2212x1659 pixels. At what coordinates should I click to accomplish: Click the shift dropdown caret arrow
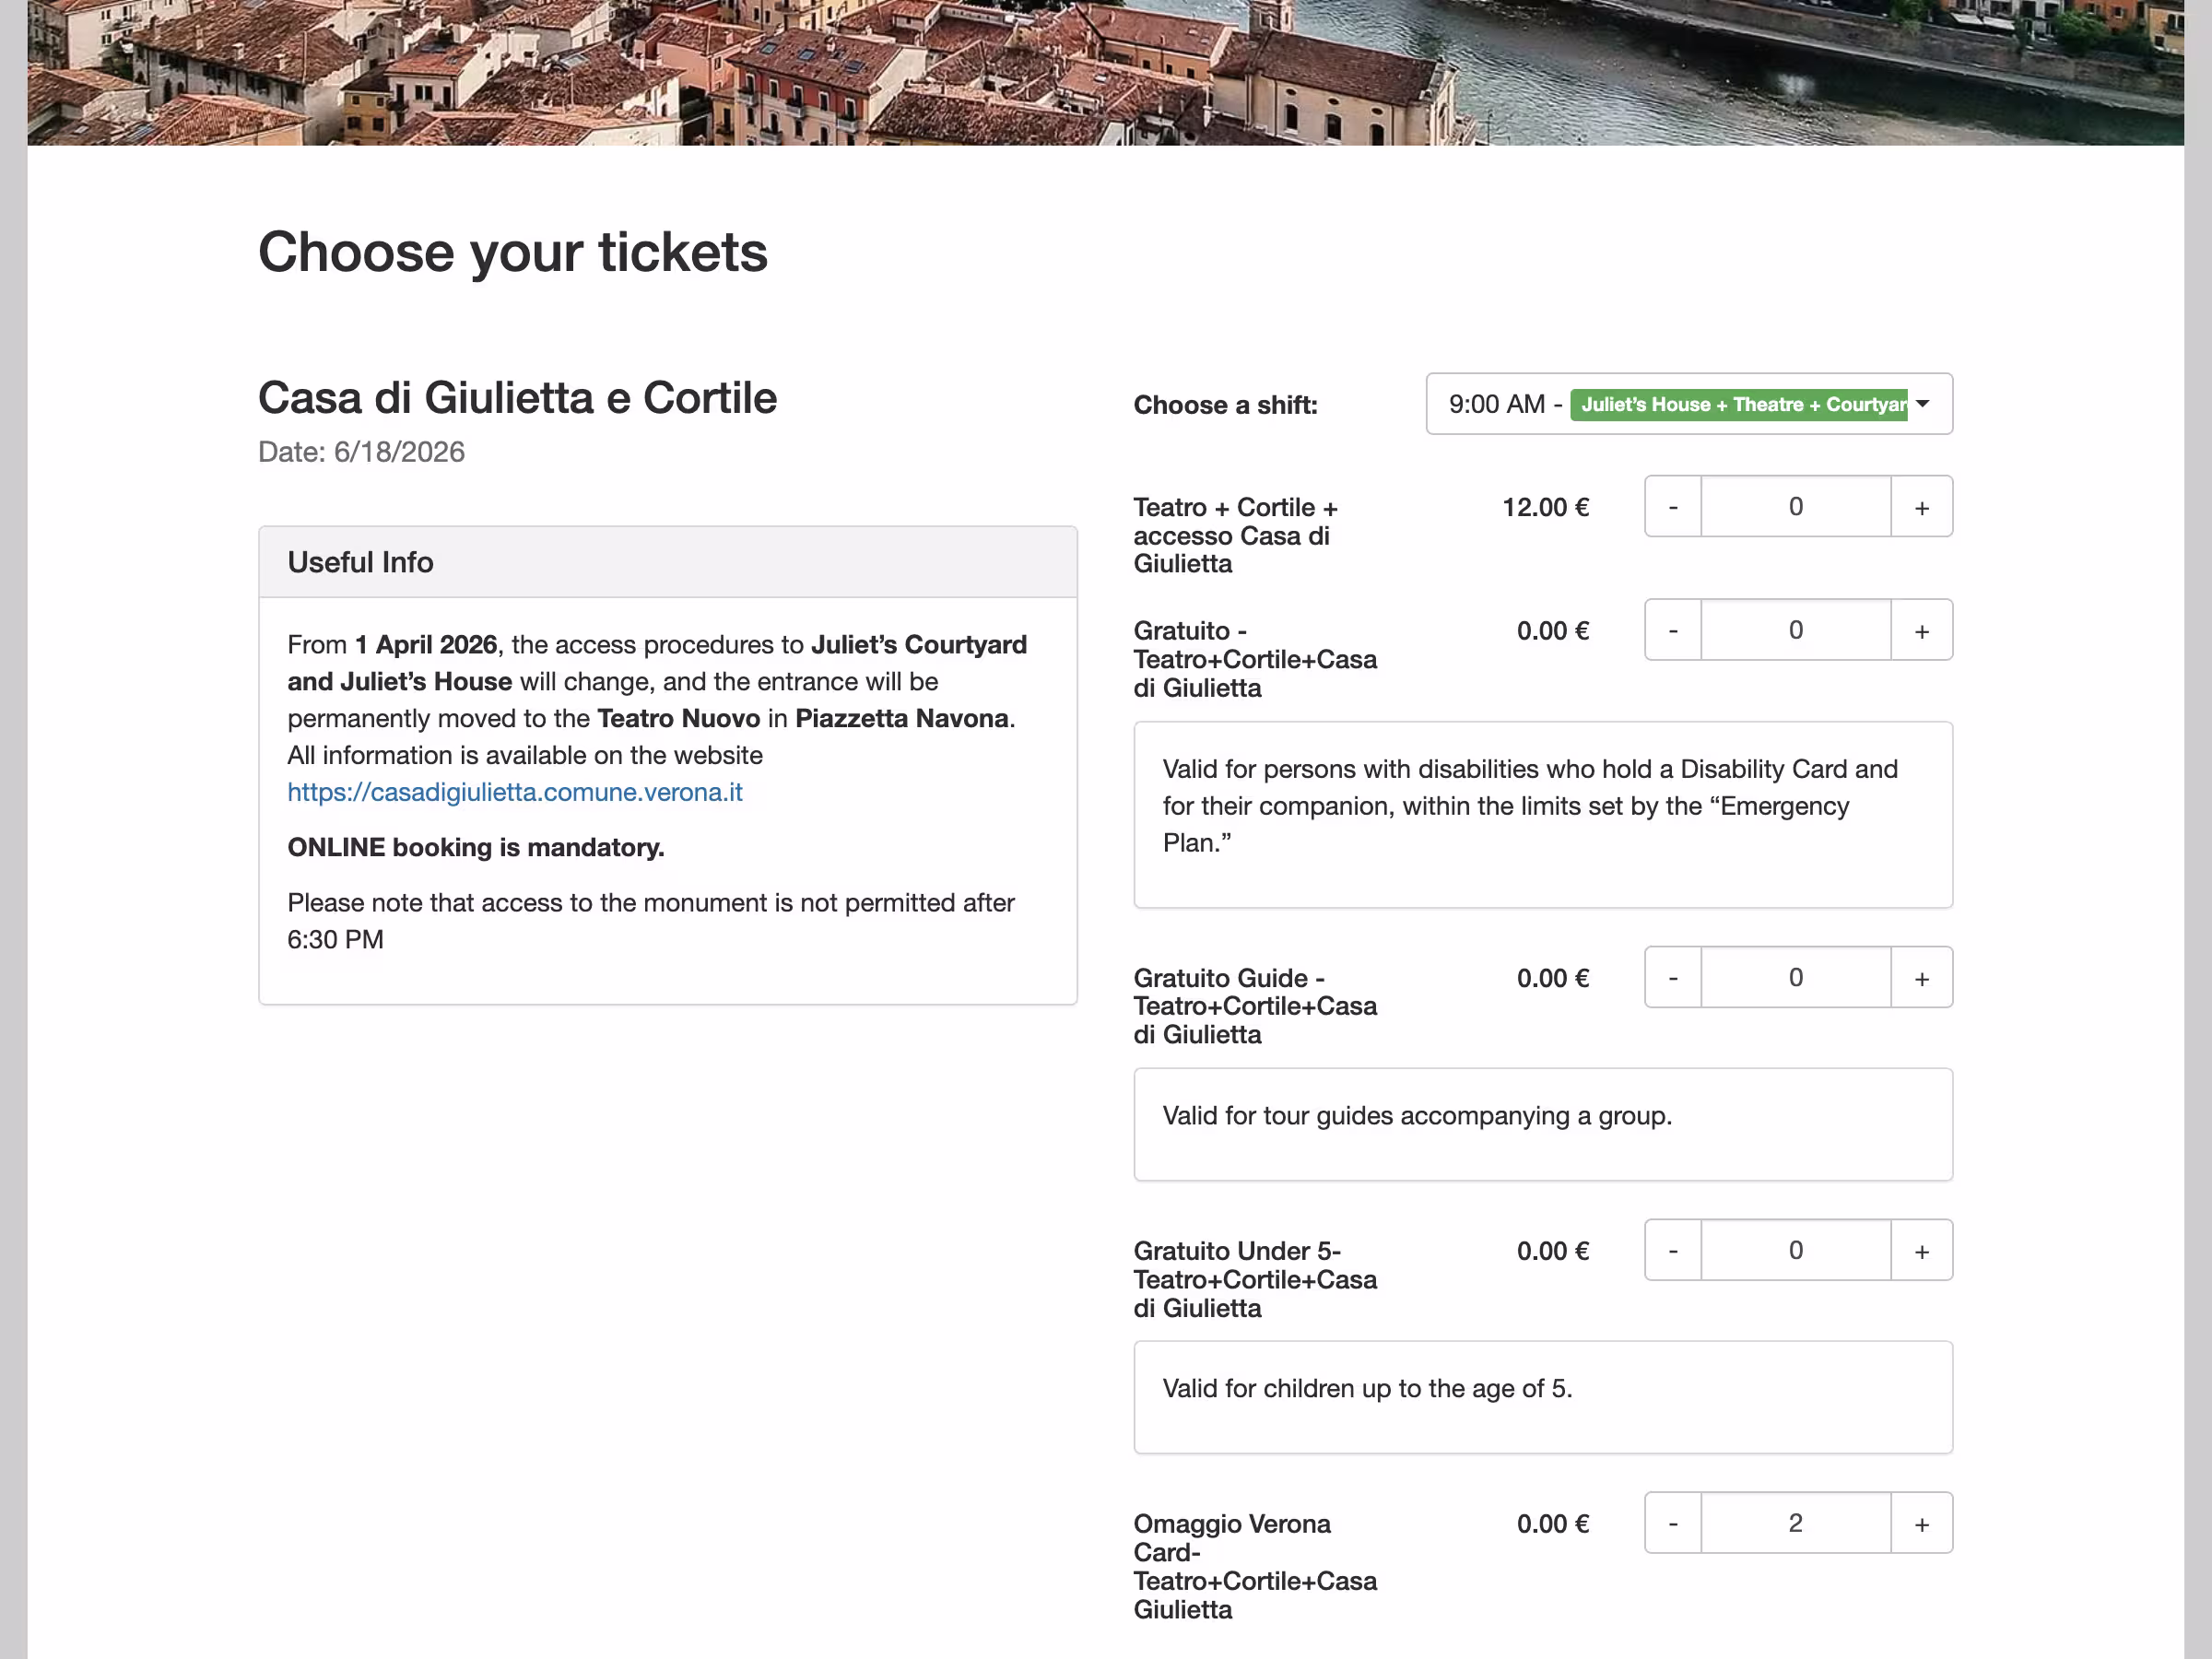click(1922, 404)
